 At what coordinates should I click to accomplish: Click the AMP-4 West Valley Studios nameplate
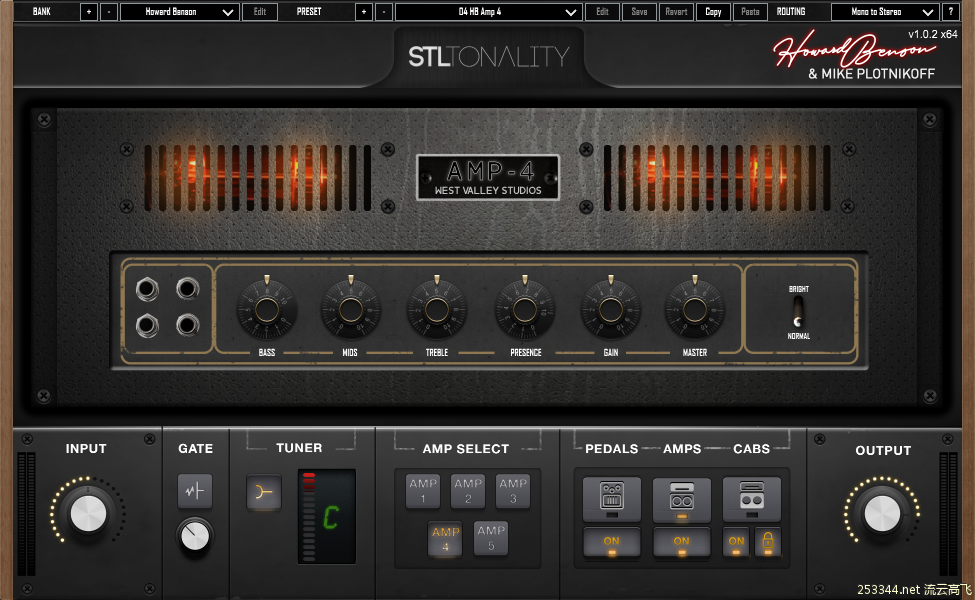tap(488, 177)
